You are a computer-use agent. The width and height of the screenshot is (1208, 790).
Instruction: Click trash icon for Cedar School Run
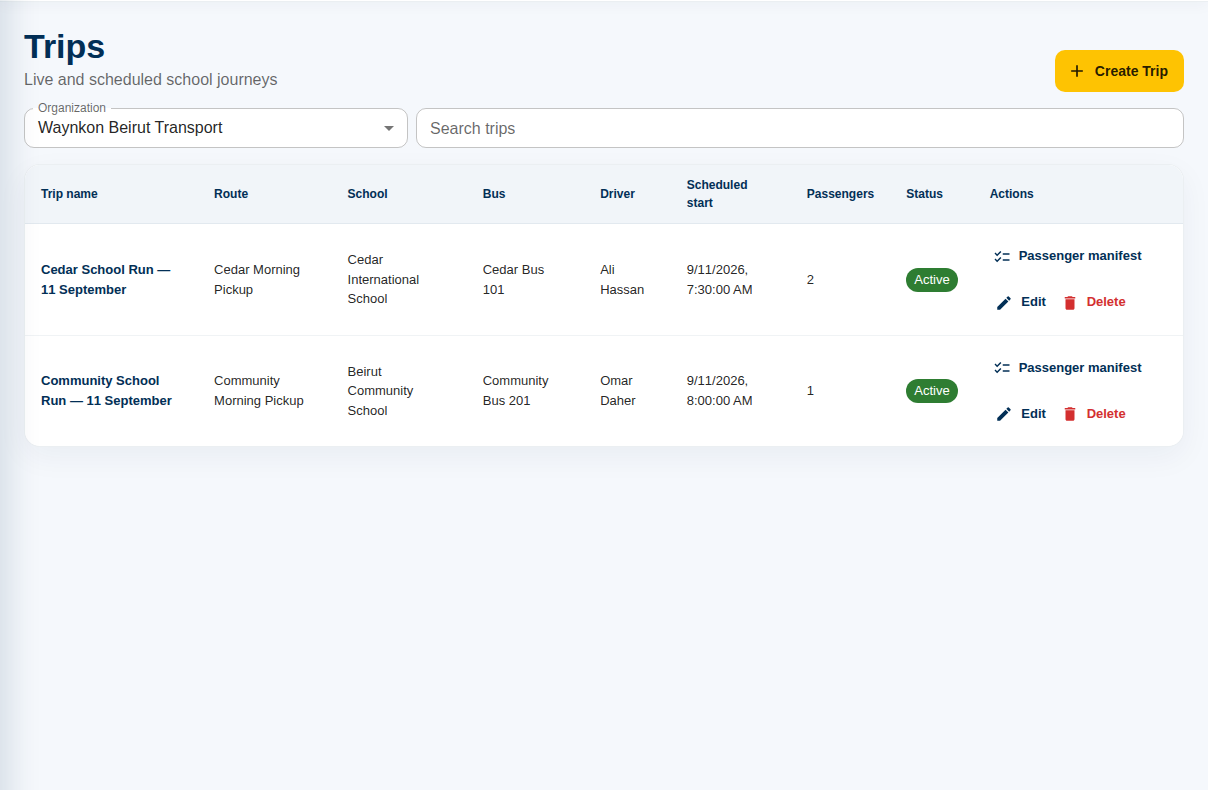click(x=1070, y=302)
